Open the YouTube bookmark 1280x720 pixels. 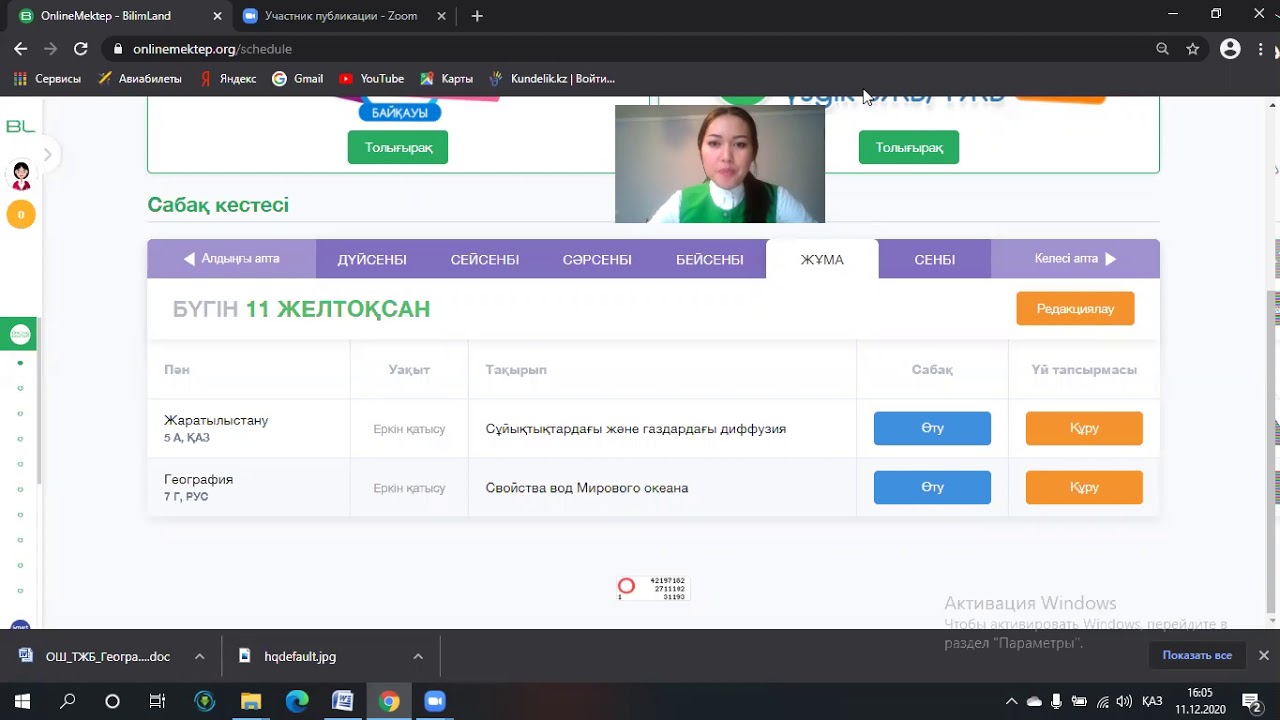pos(371,78)
